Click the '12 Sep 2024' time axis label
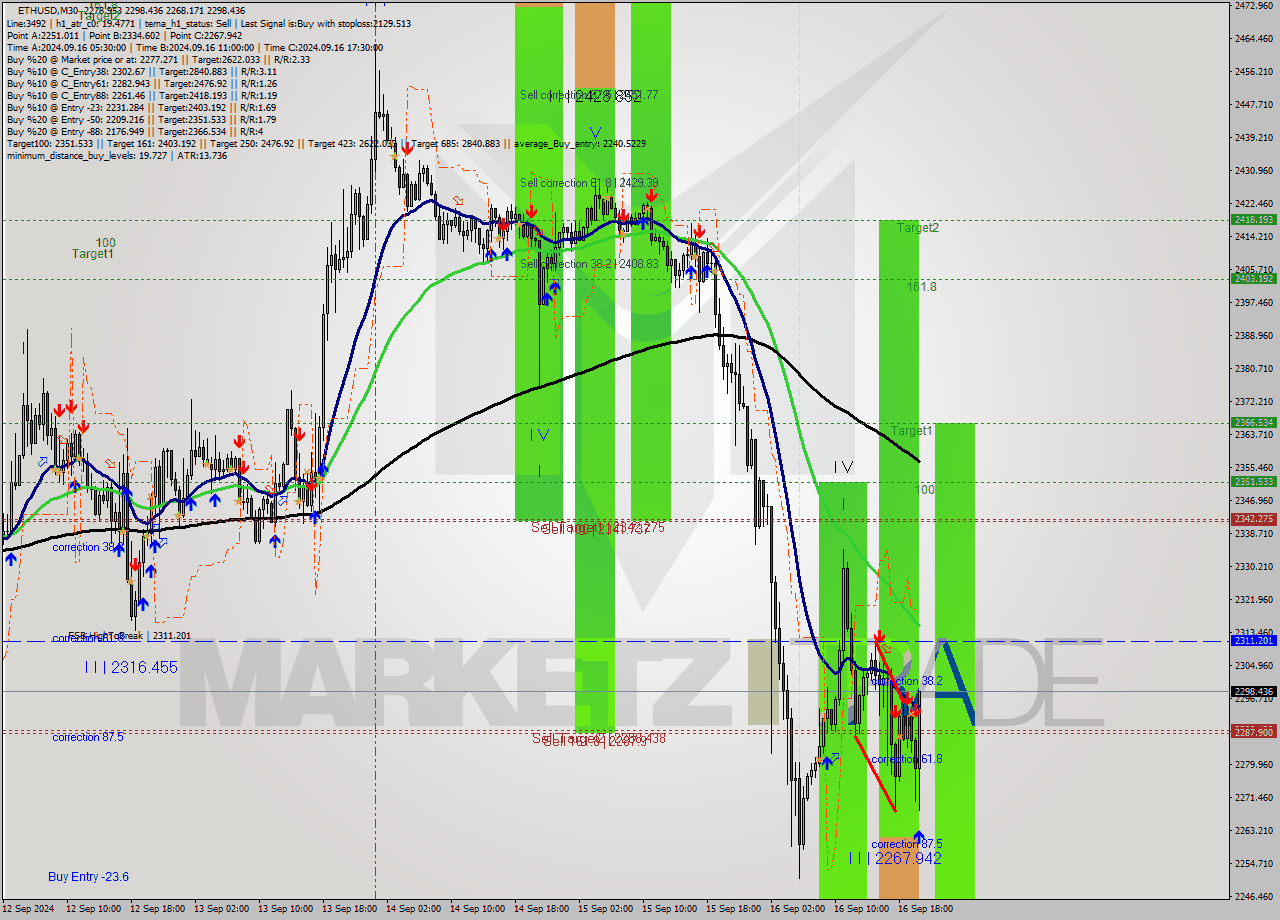The height and width of the screenshot is (920, 1280). (x=28, y=910)
